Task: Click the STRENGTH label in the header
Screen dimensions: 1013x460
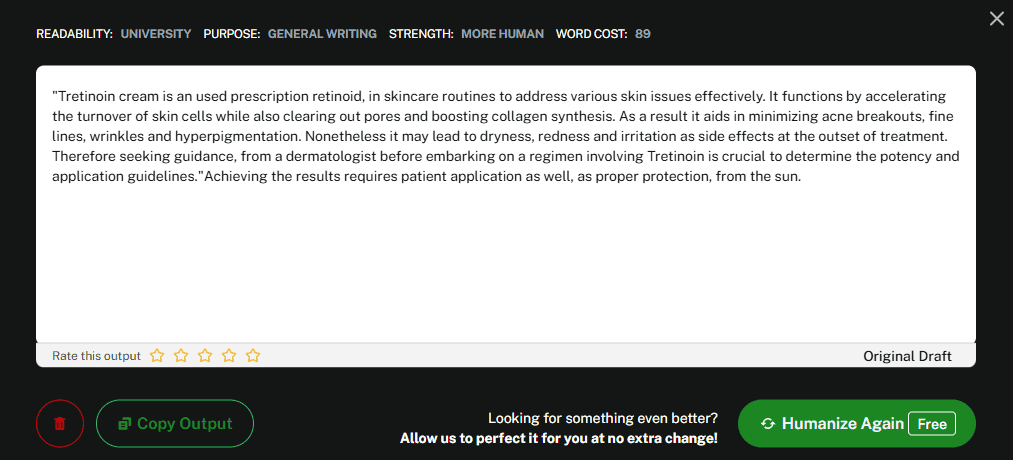Action: (421, 34)
